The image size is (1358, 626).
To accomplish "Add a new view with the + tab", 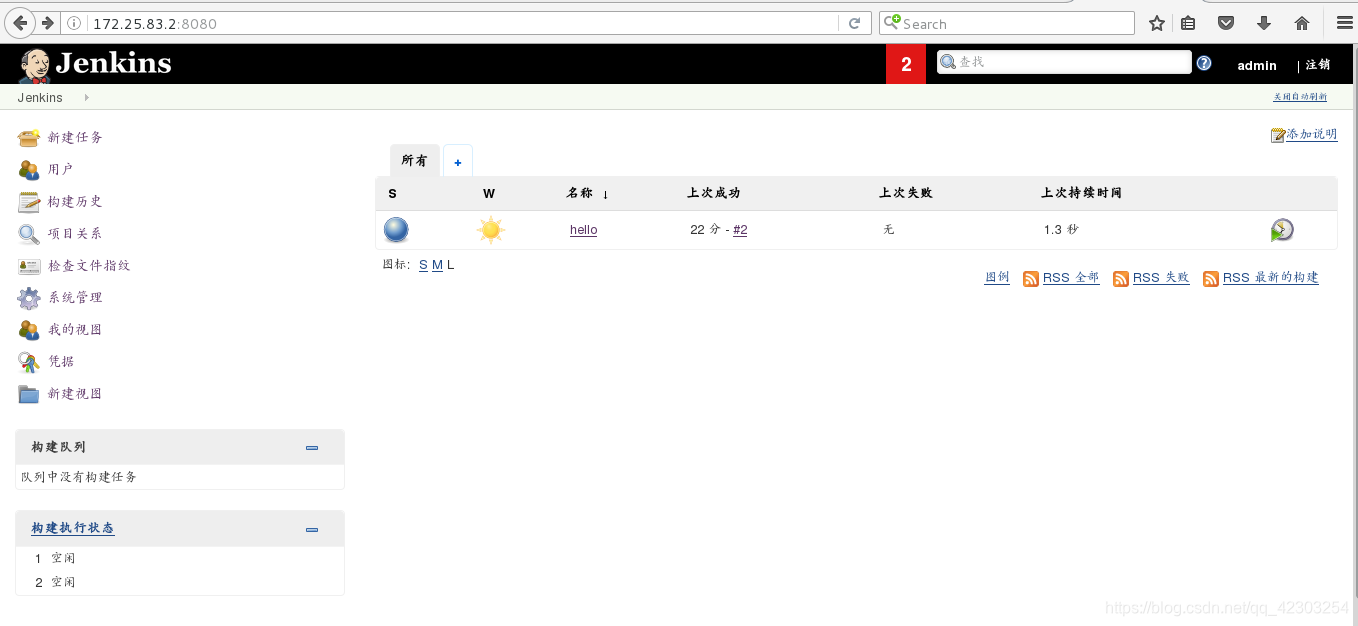I will (x=458, y=161).
